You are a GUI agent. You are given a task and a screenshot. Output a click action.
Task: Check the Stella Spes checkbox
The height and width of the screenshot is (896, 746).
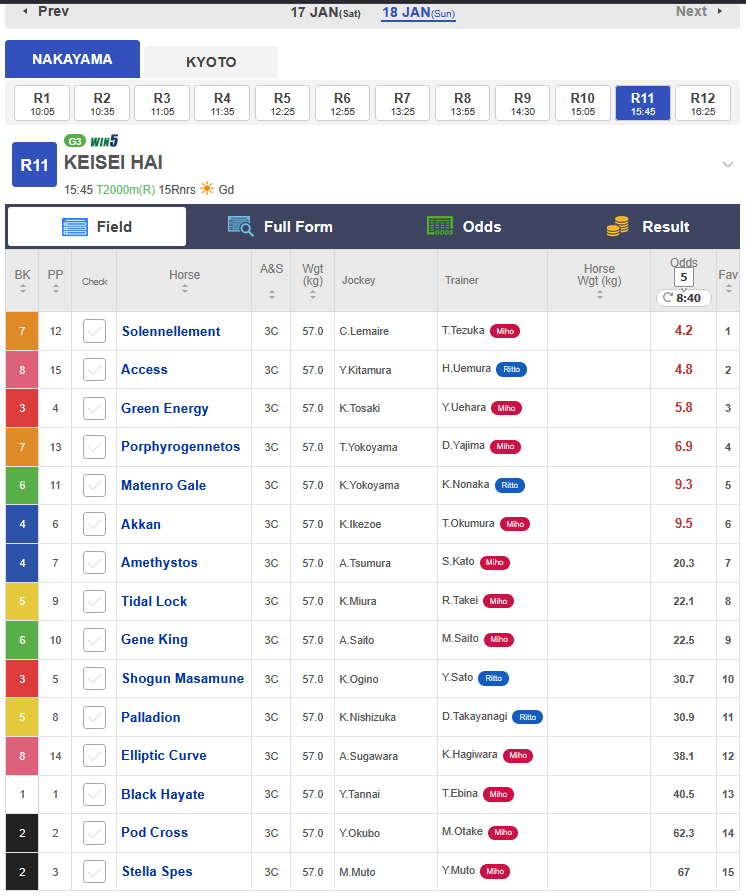pyautogui.click(x=94, y=871)
